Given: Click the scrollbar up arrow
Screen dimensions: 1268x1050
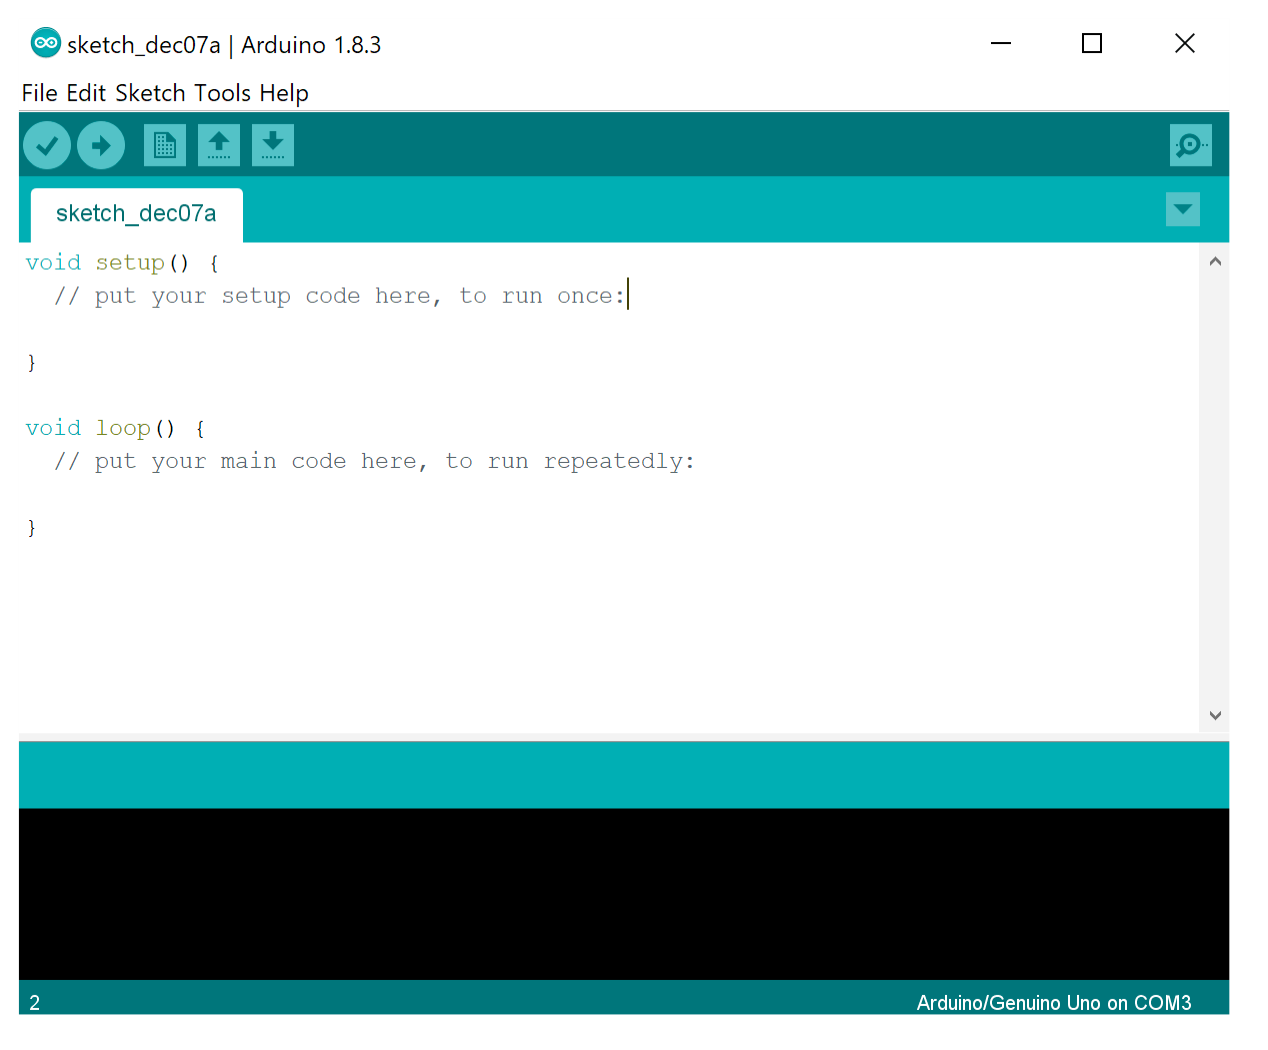Looking at the screenshot, I should coord(1215,260).
